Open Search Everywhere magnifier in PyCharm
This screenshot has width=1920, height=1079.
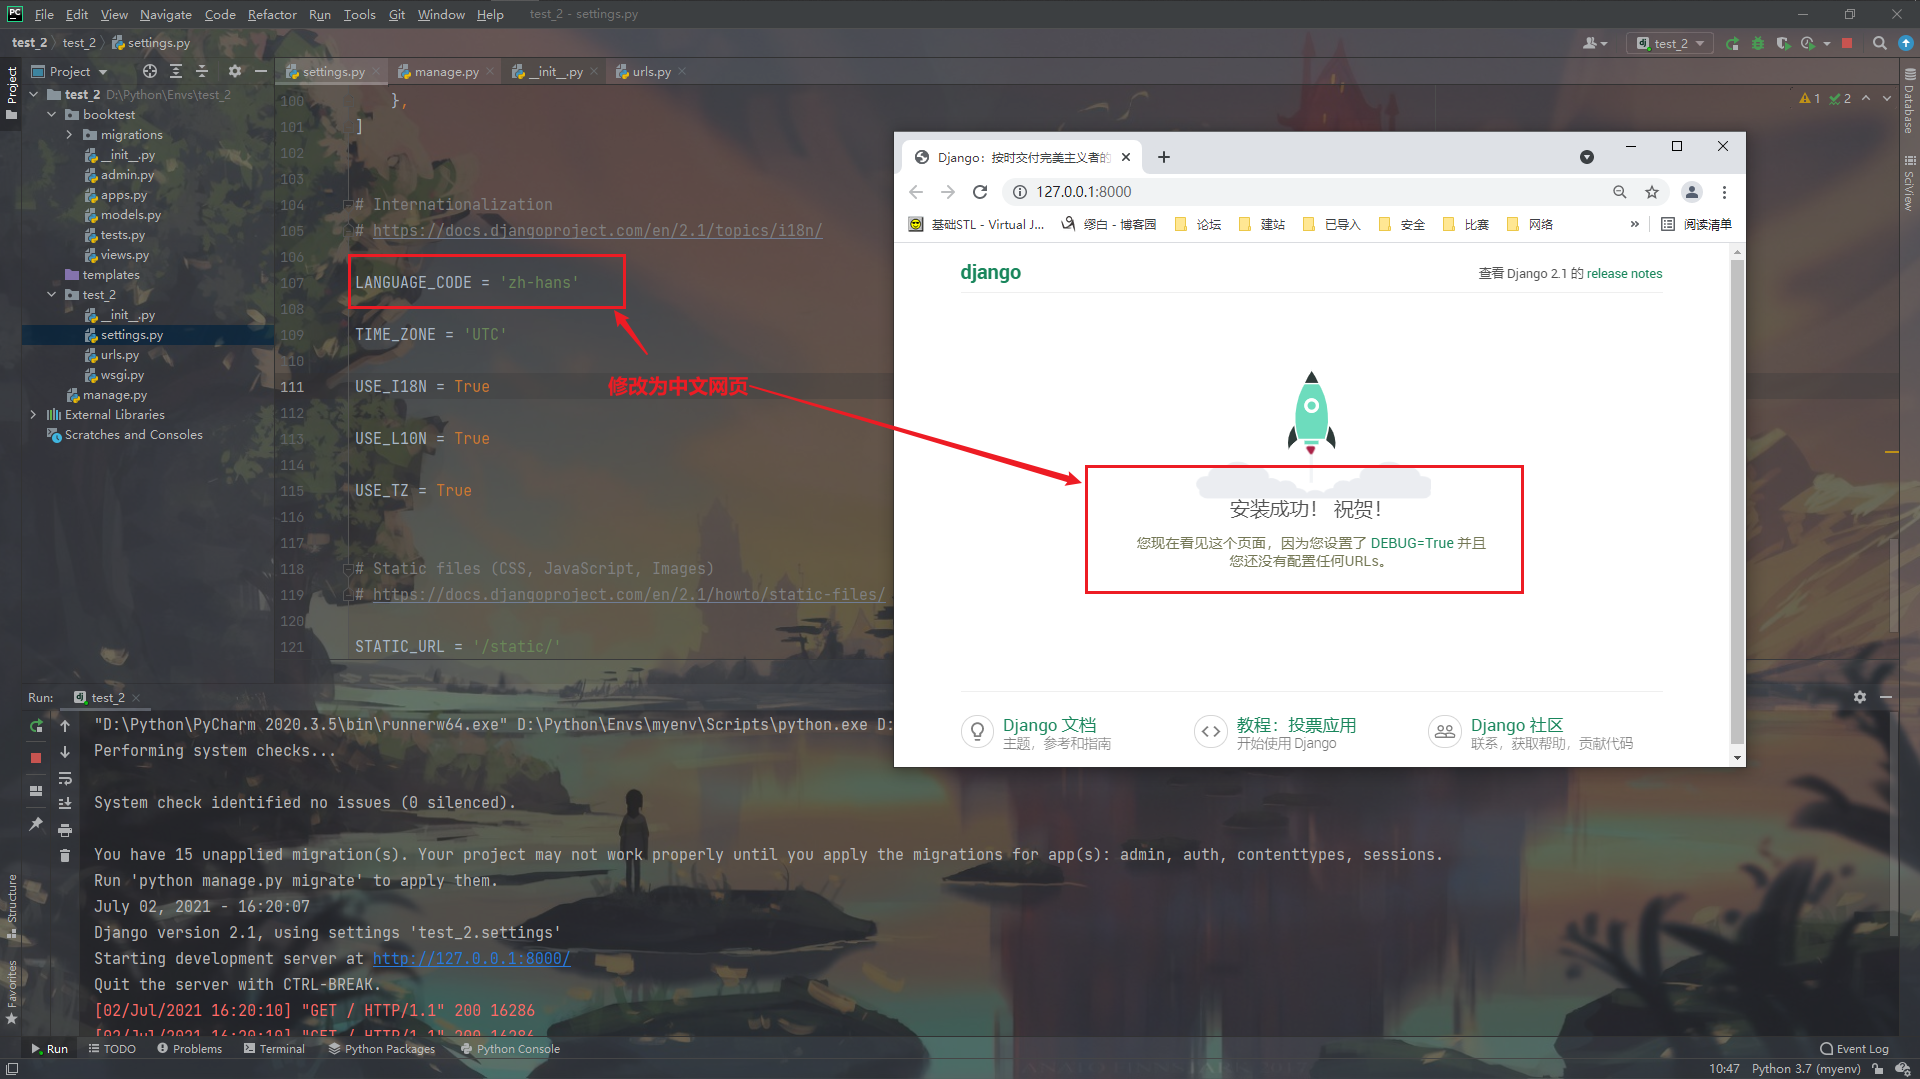[1880, 43]
